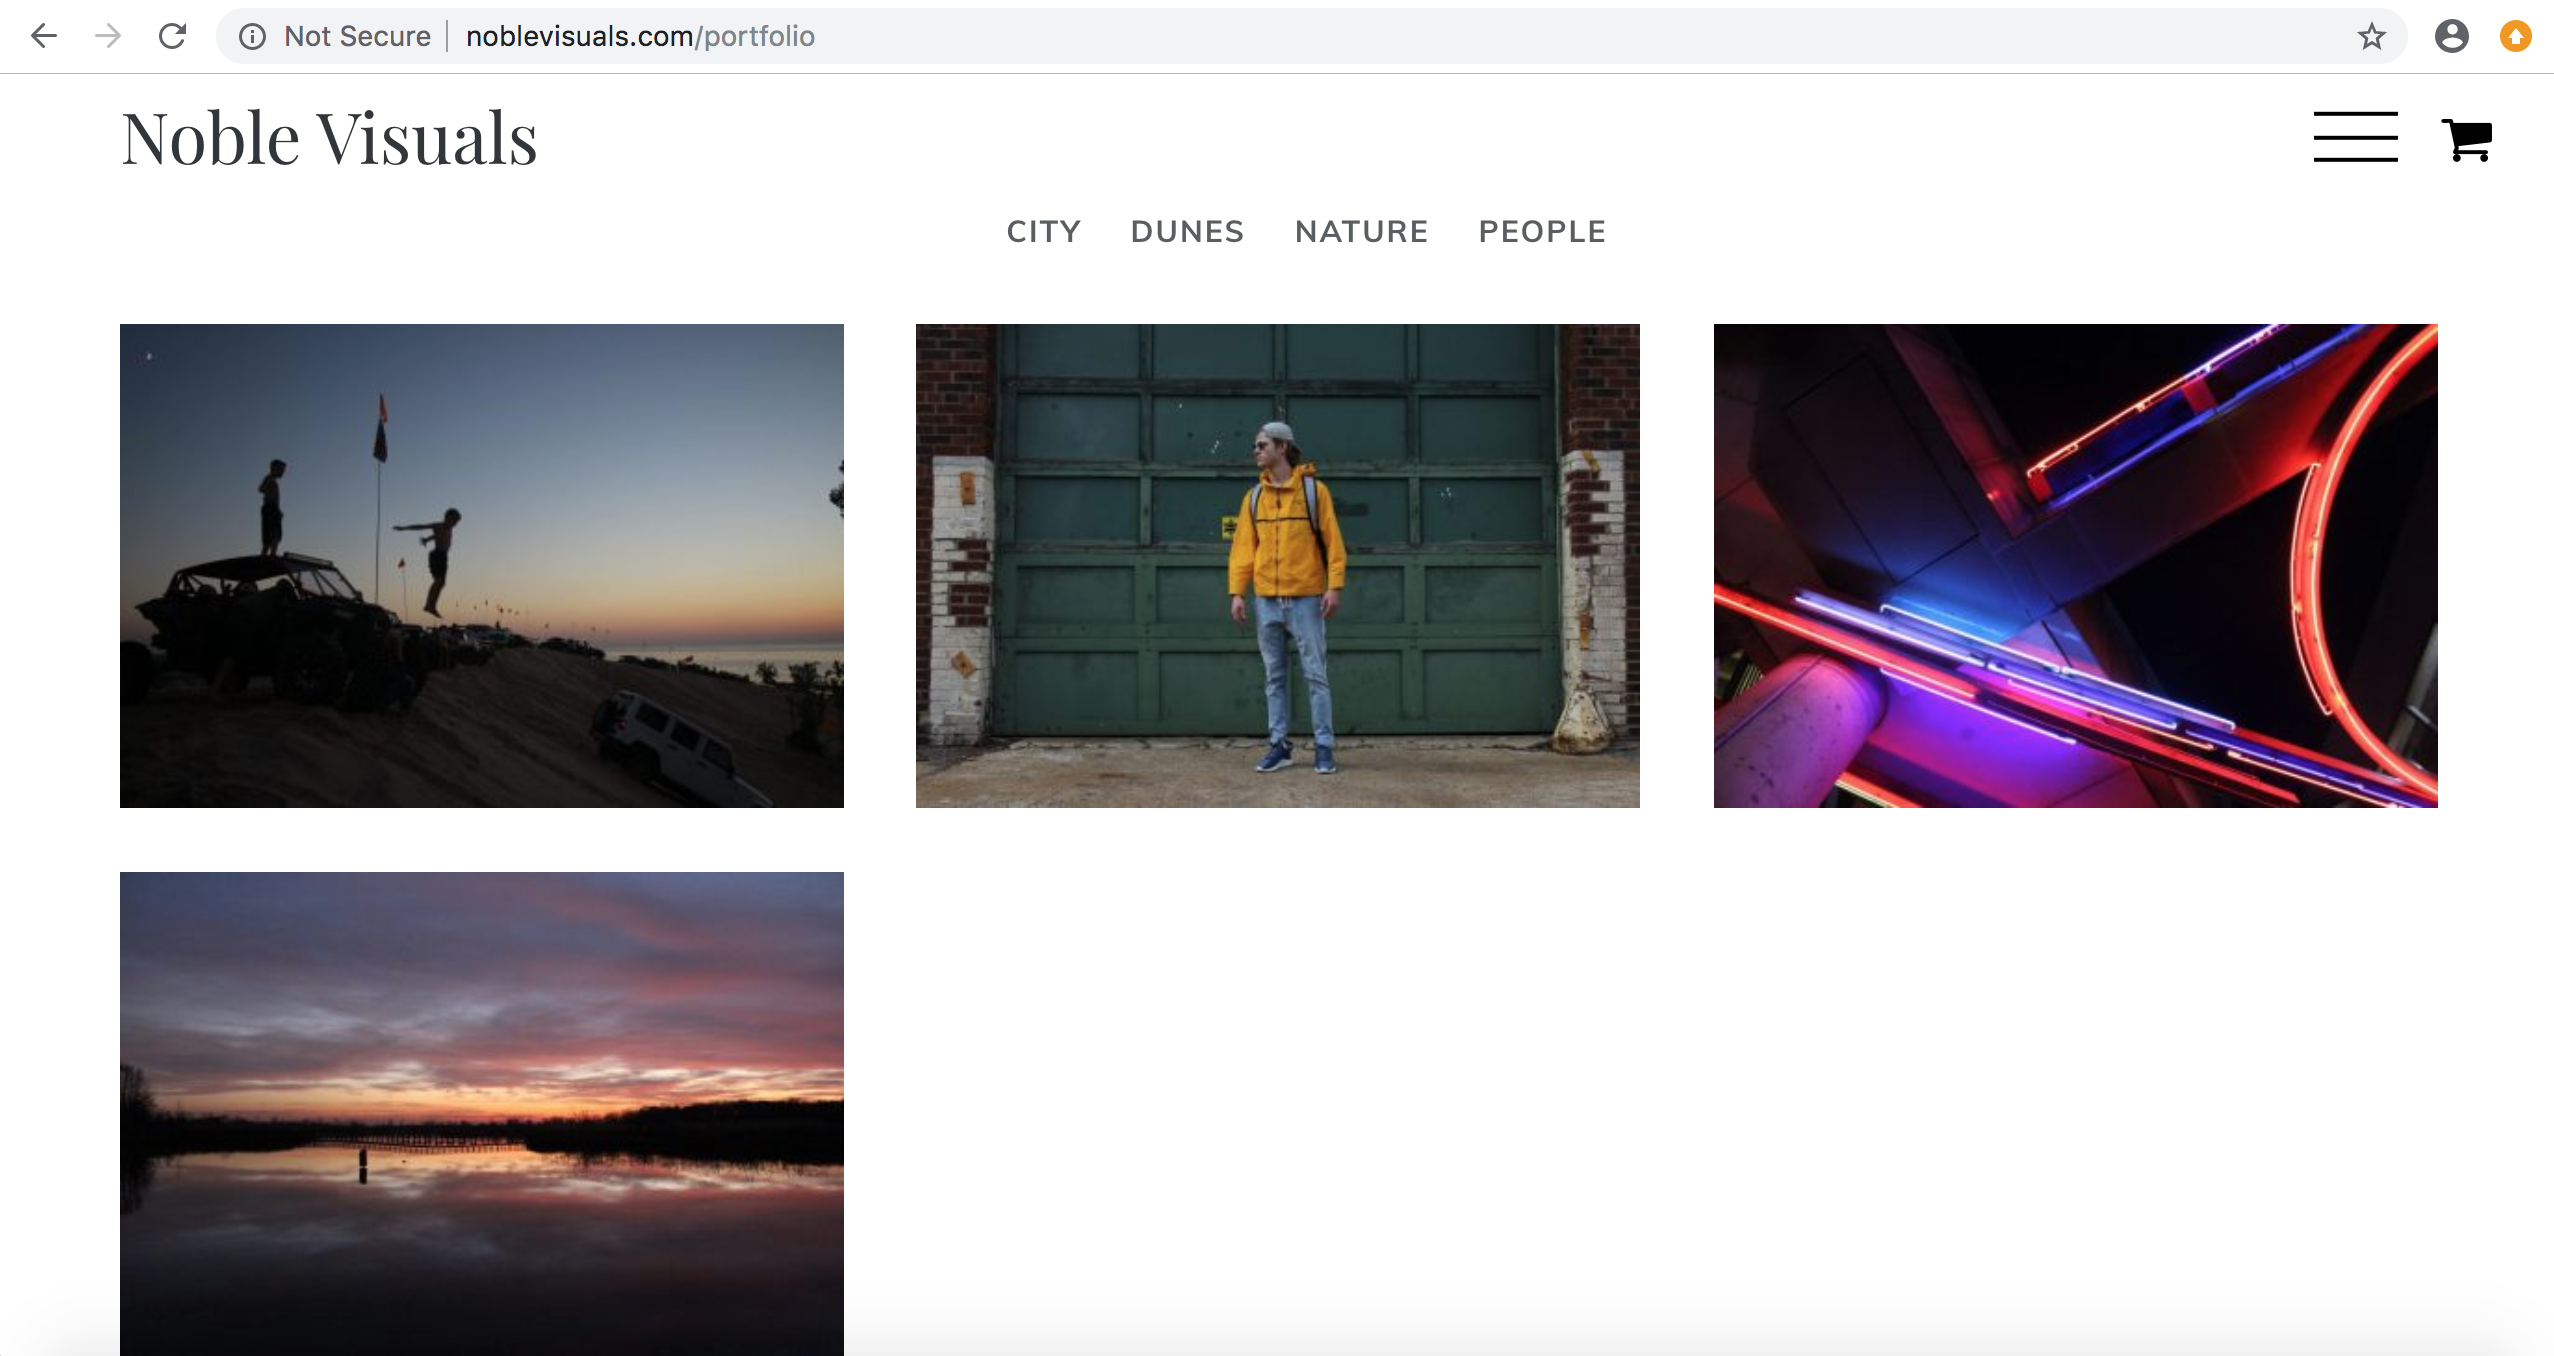The image size is (2554, 1356).
Task: Click the orange browser update icon
Action: pos(2515,36)
